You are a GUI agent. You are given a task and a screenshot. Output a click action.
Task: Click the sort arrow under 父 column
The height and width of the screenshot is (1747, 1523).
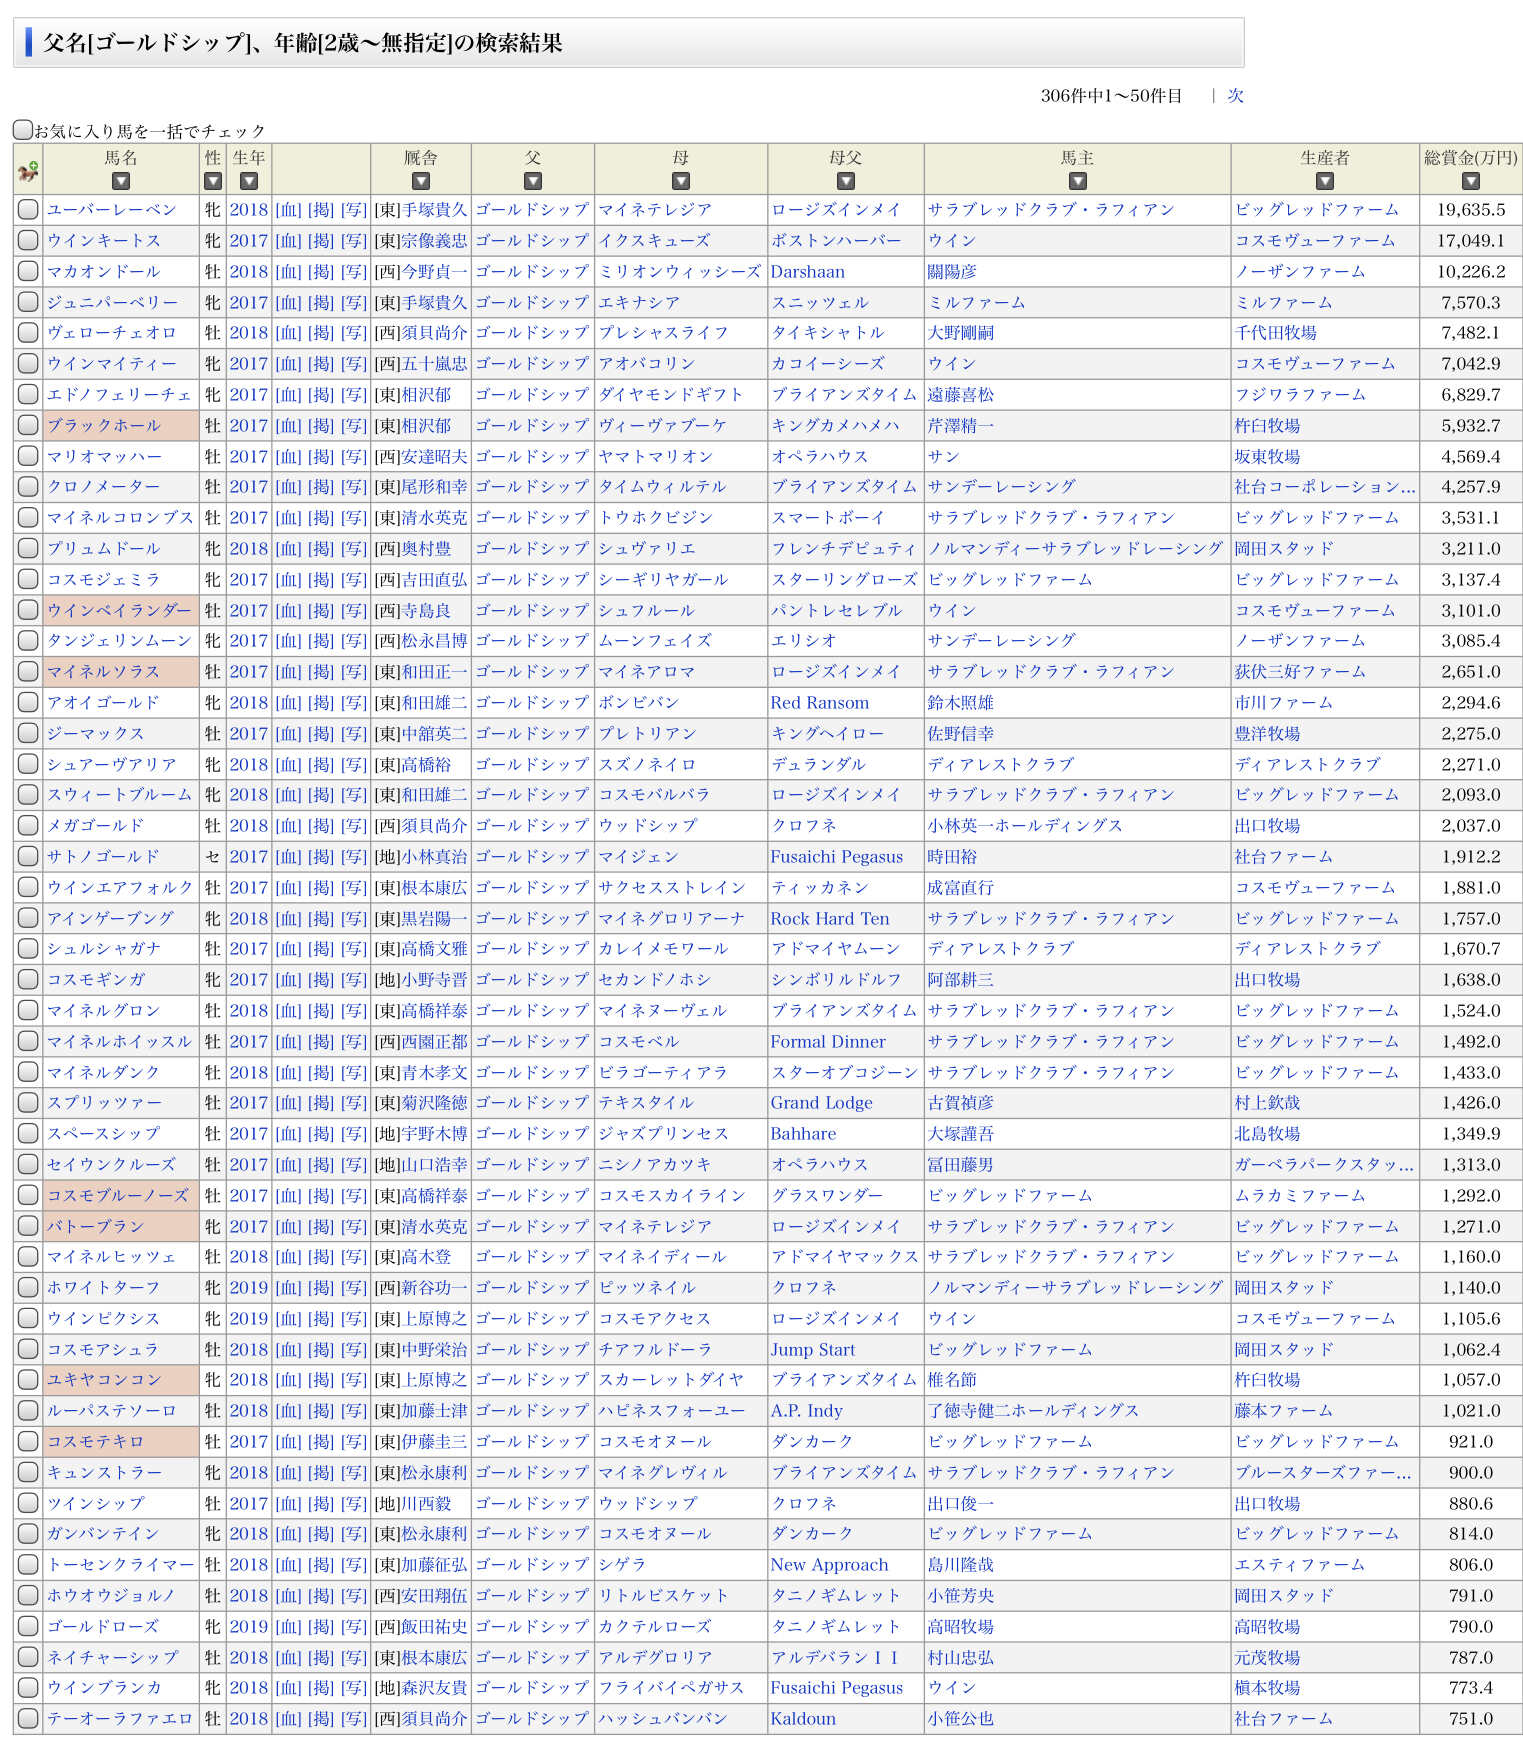tap(533, 181)
